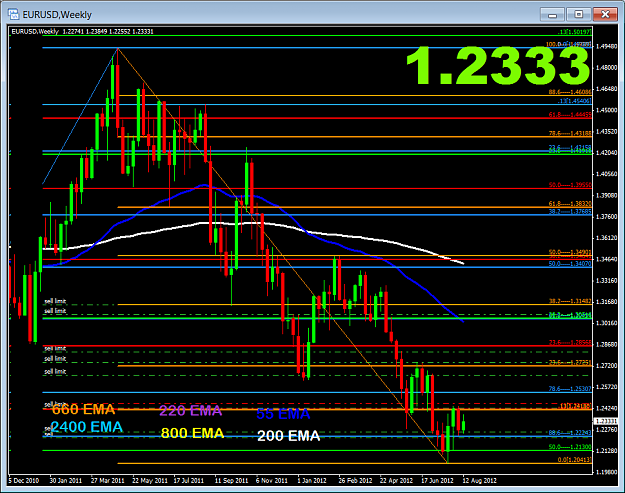The width and height of the screenshot is (625, 493).
Task: Select the 200 EMA label
Action: click(x=289, y=436)
